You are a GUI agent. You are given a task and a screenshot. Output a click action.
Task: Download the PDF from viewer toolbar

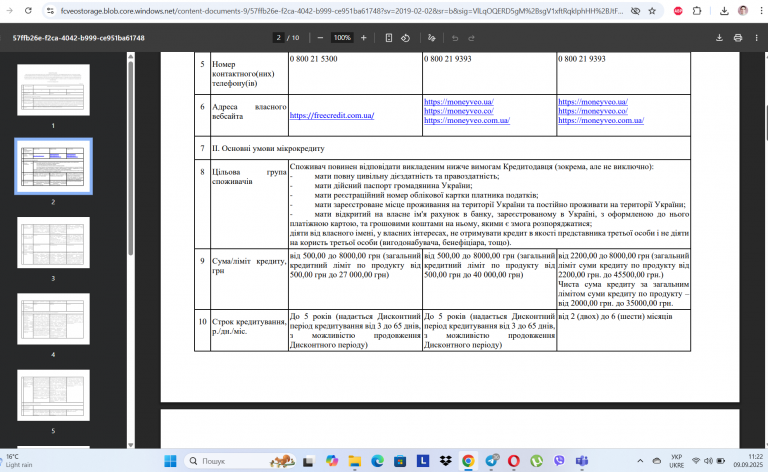(x=719, y=38)
